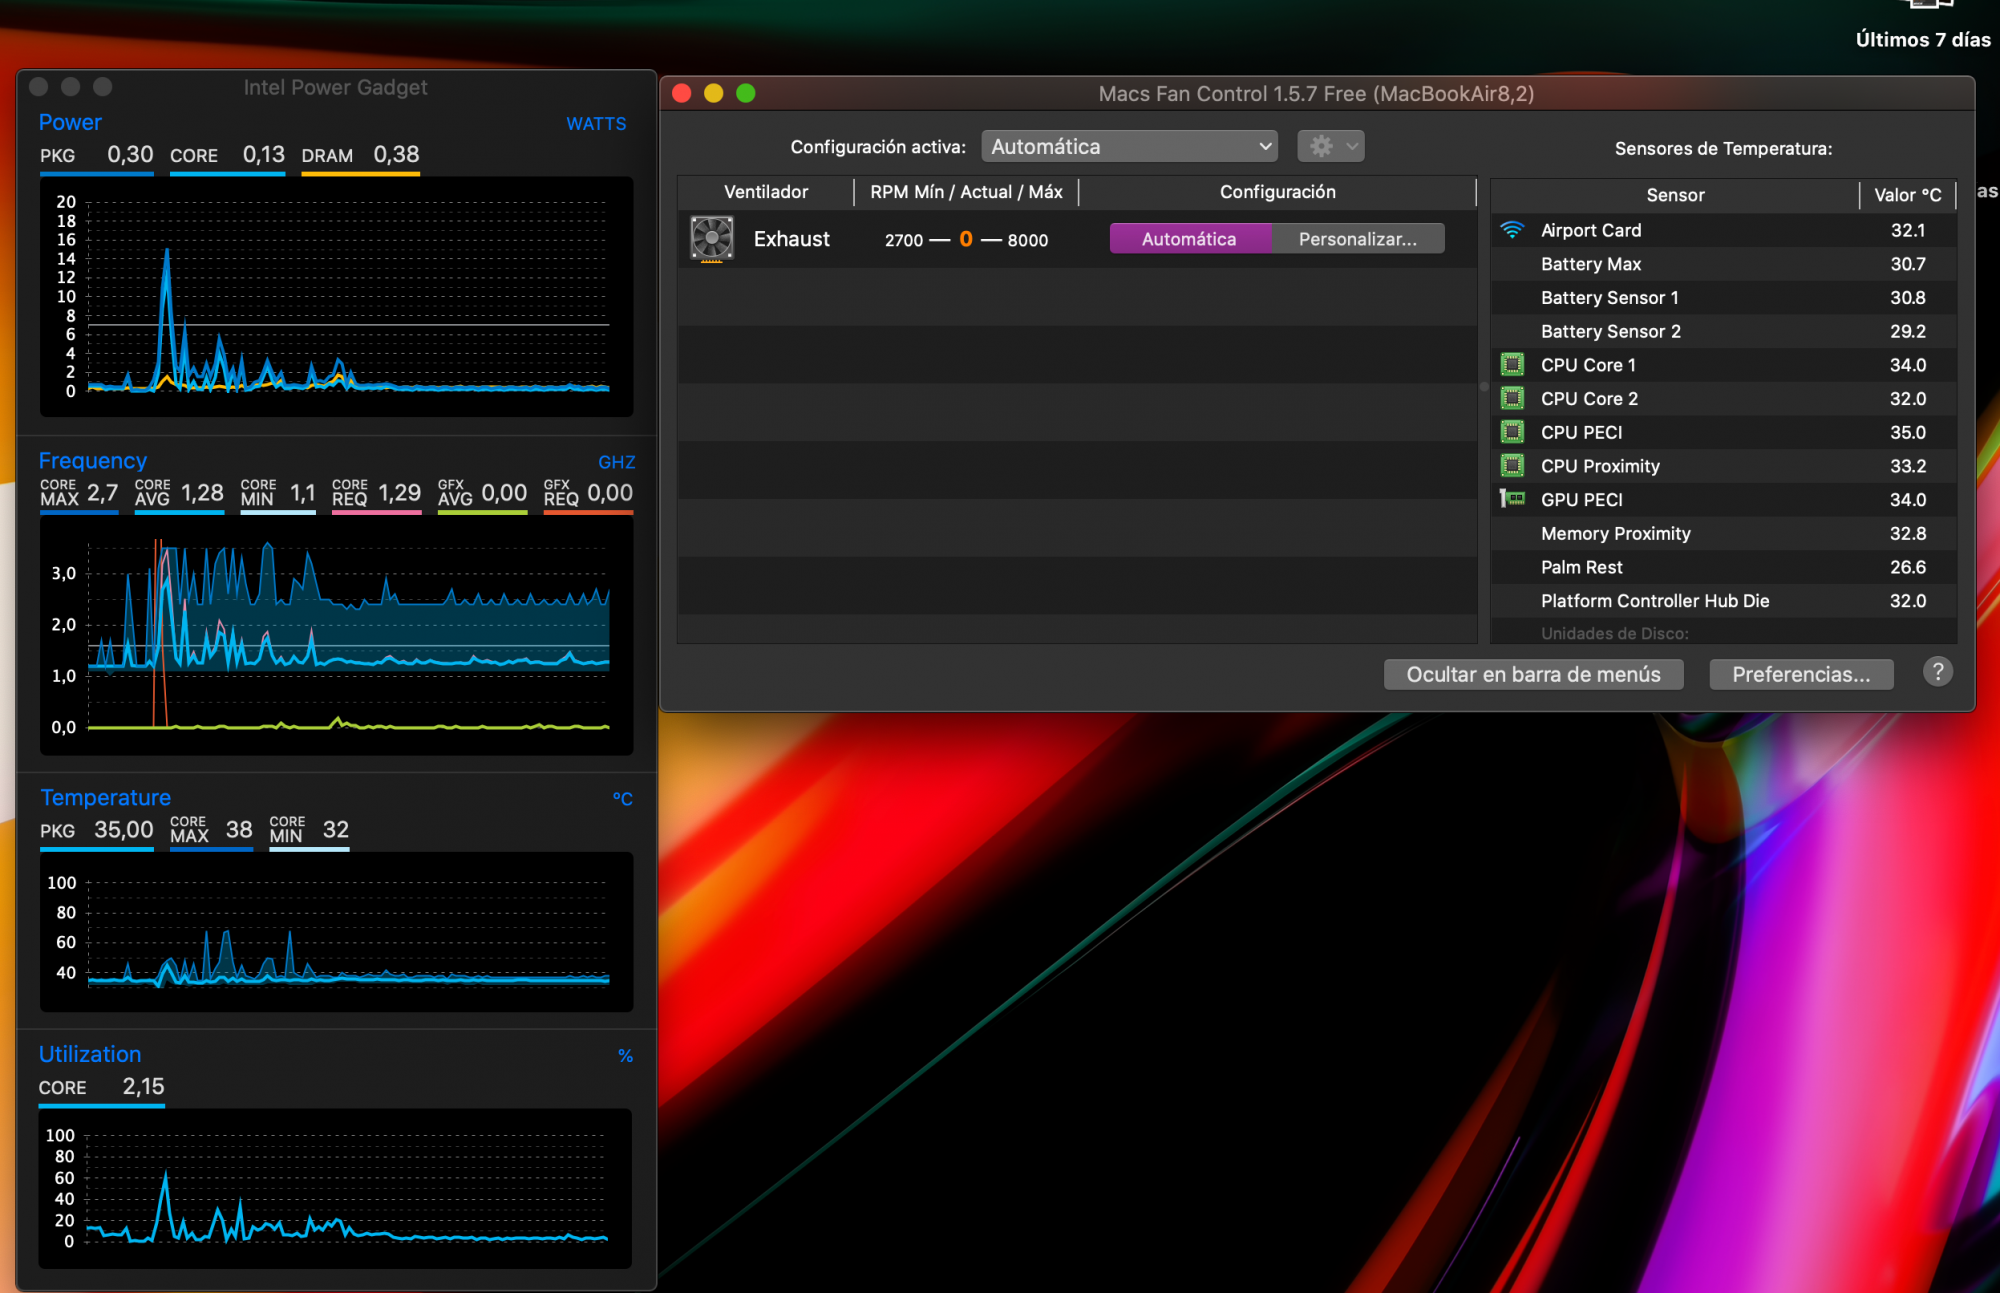This screenshot has width=2000, height=1293.
Task: Click the GPU PECI card icon
Action: coord(1512,498)
